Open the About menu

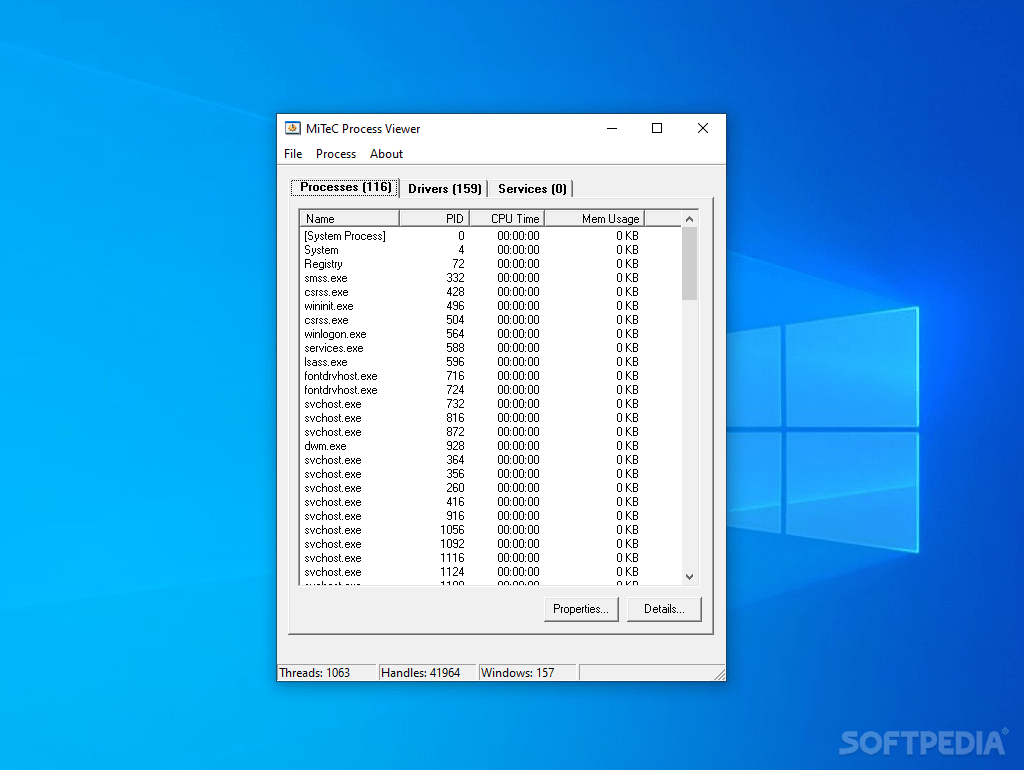click(386, 153)
